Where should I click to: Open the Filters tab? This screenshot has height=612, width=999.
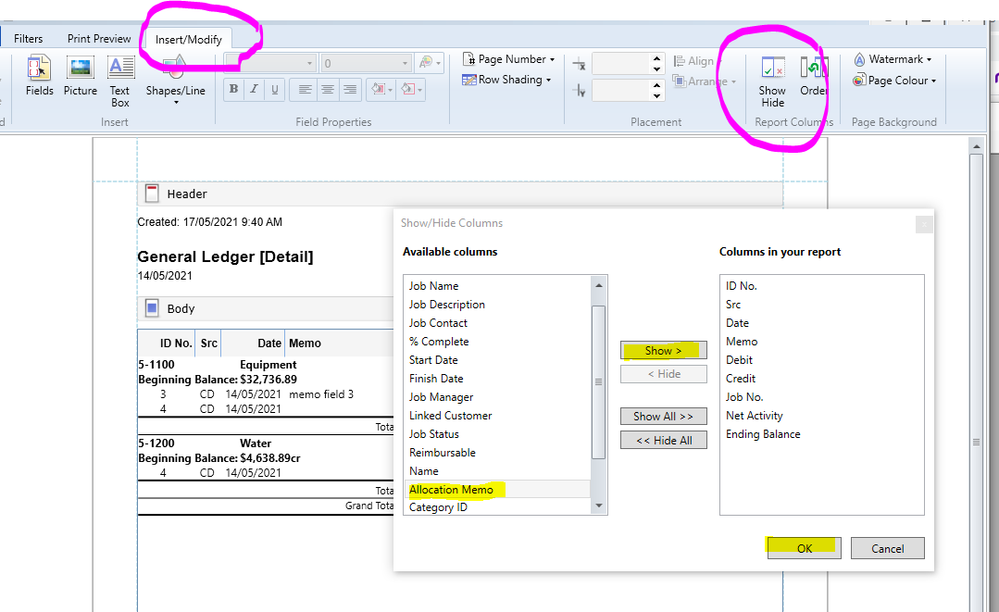coord(28,39)
